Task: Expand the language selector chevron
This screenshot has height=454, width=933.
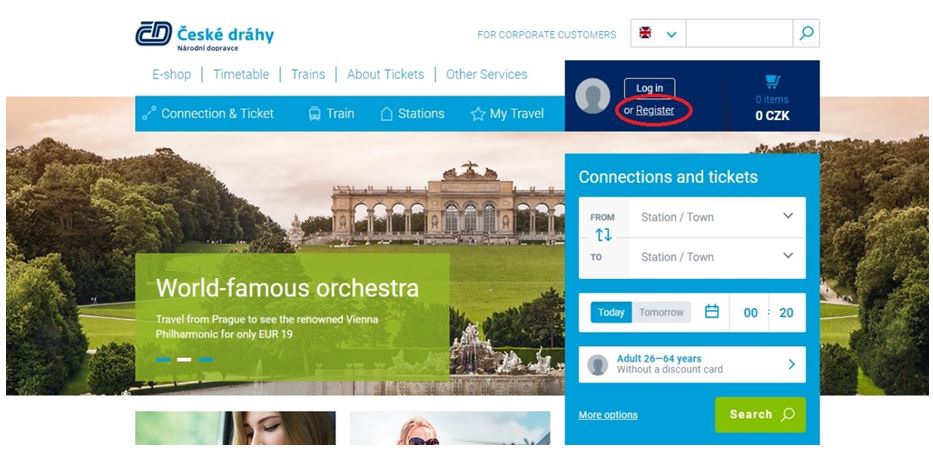Action: (x=672, y=35)
